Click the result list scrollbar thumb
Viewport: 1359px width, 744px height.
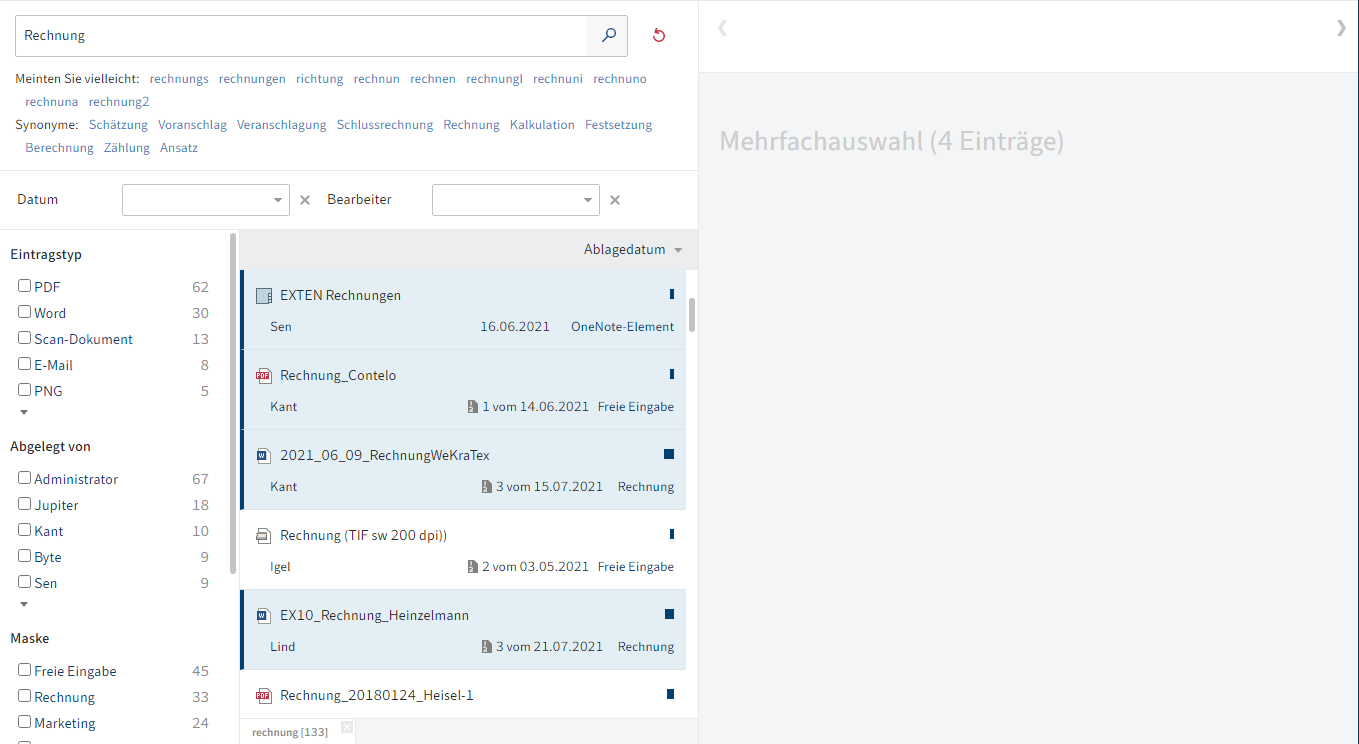(x=691, y=314)
